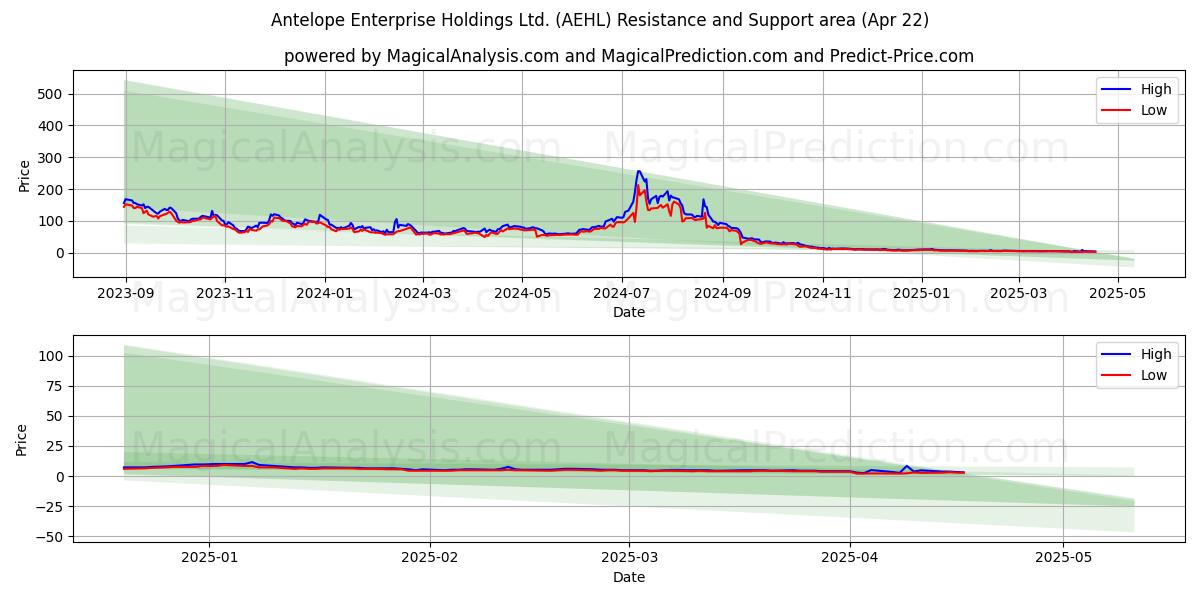Click the '200' y-axis label on top chart
The width and height of the screenshot is (1200, 600).
[x=51, y=190]
